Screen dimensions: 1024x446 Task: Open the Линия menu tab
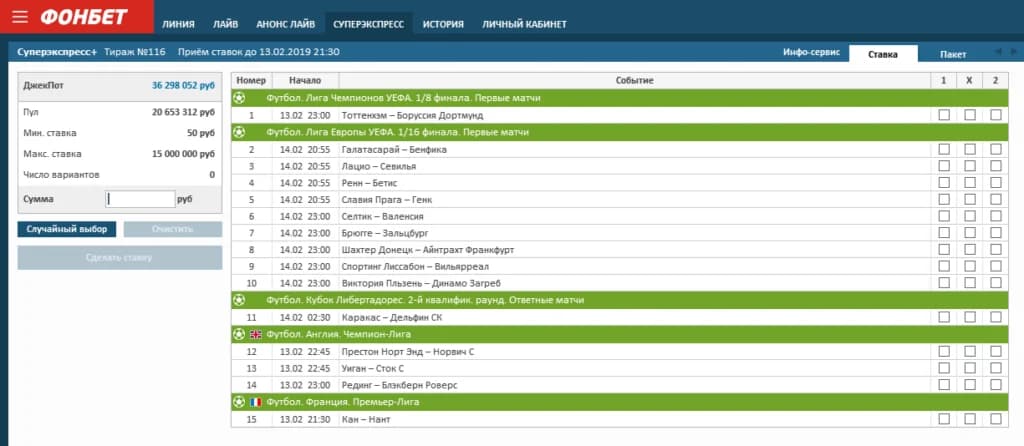(178, 24)
